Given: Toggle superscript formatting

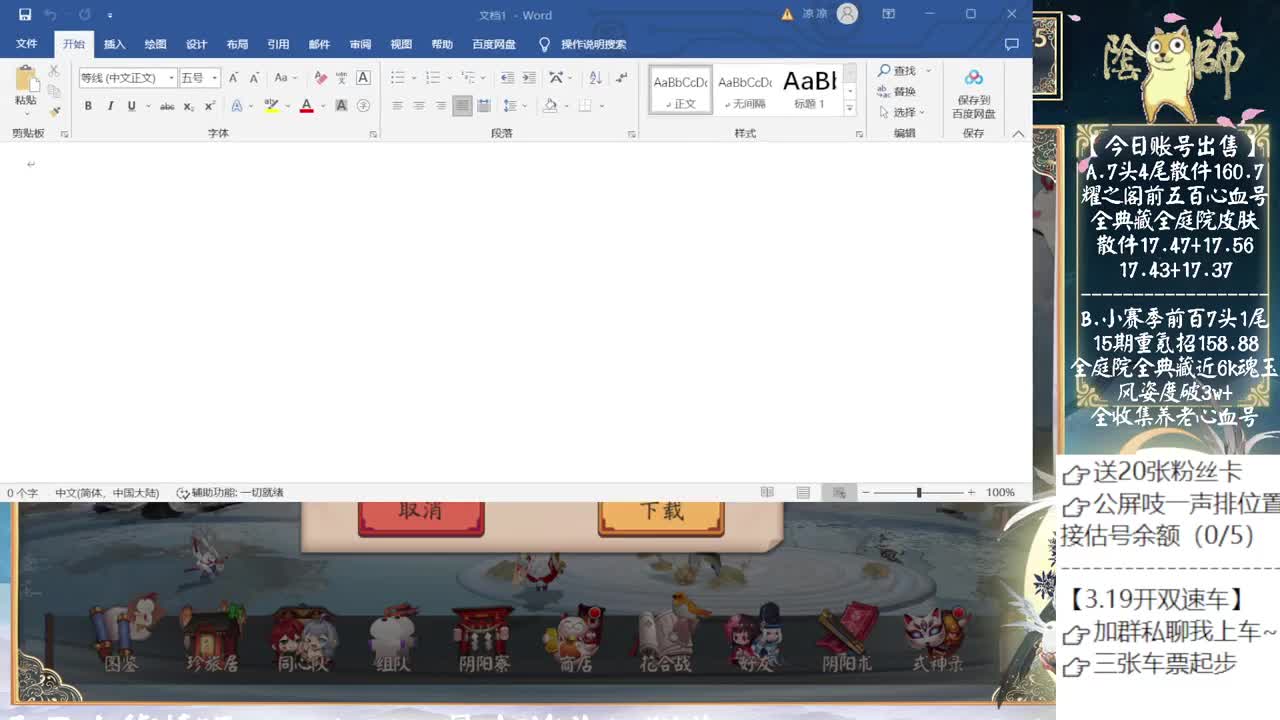Looking at the screenshot, I should click(210, 106).
